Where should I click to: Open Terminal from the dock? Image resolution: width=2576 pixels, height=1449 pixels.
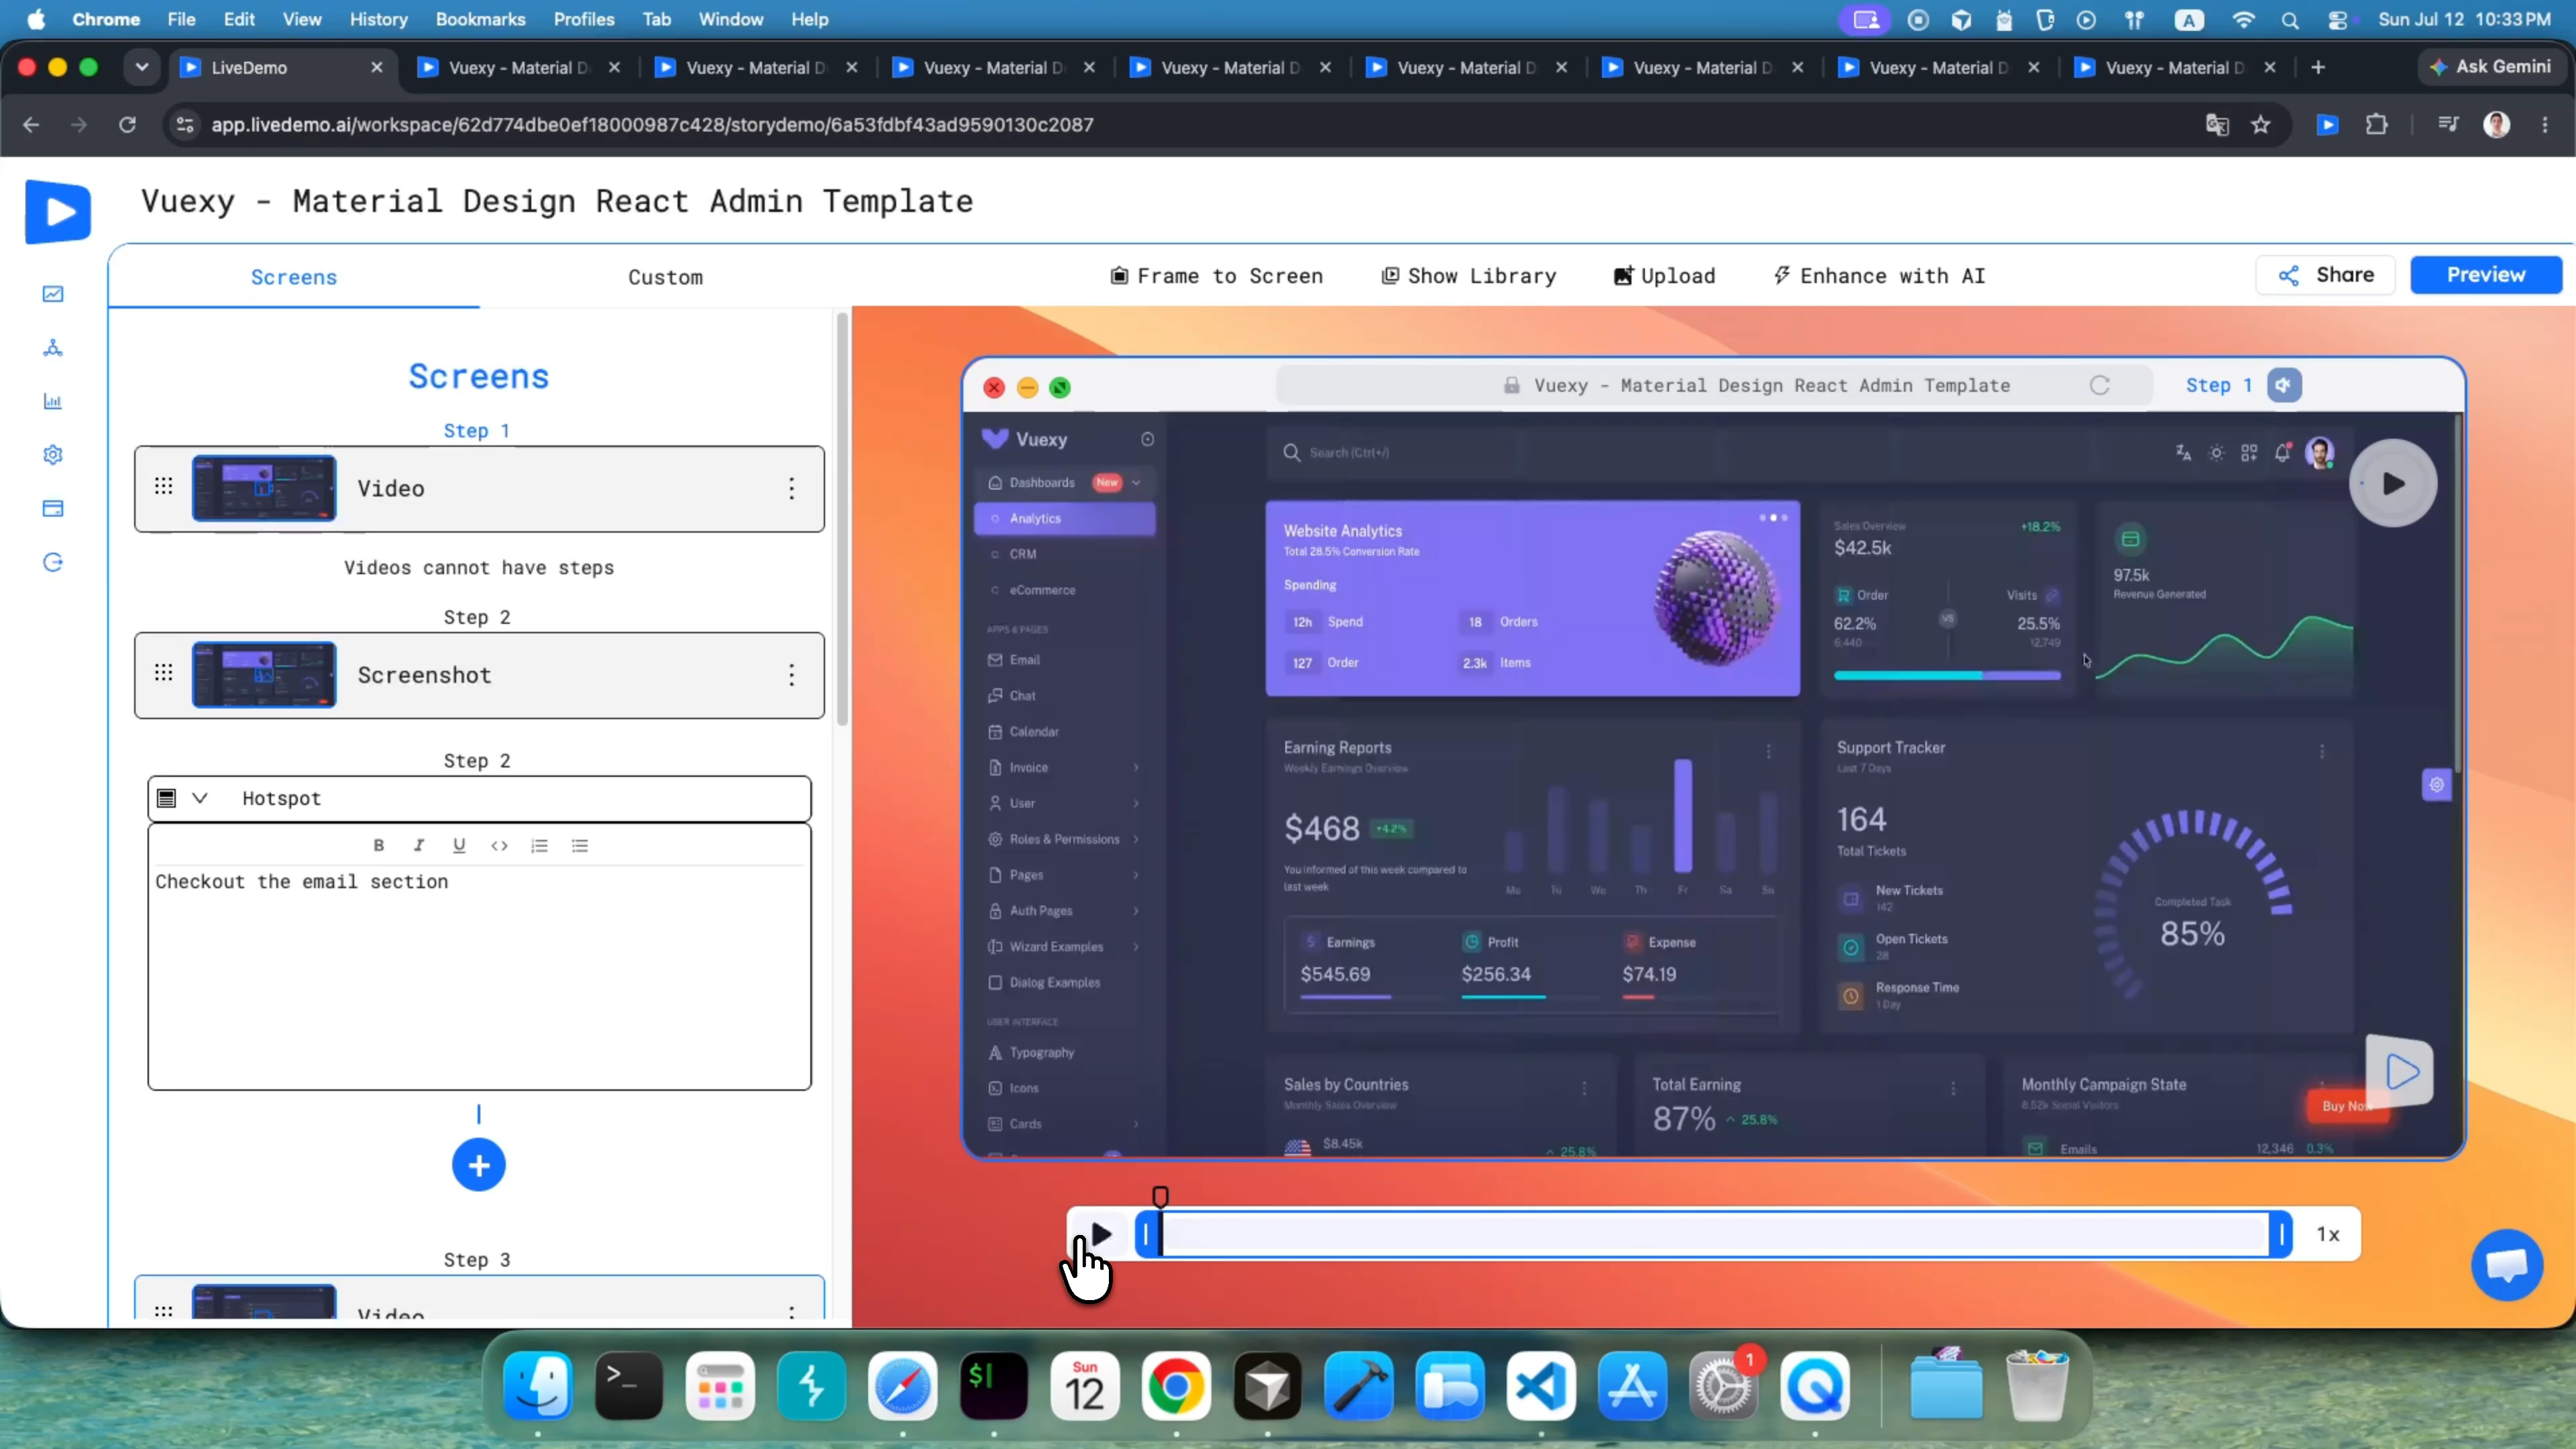click(x=629, y=1386)
